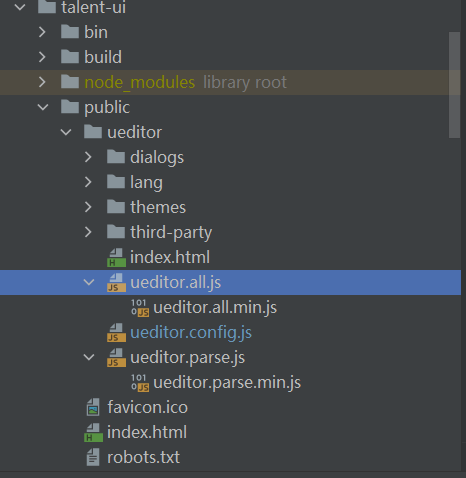Click the favicon.ico image file icon

click(93, 407)
